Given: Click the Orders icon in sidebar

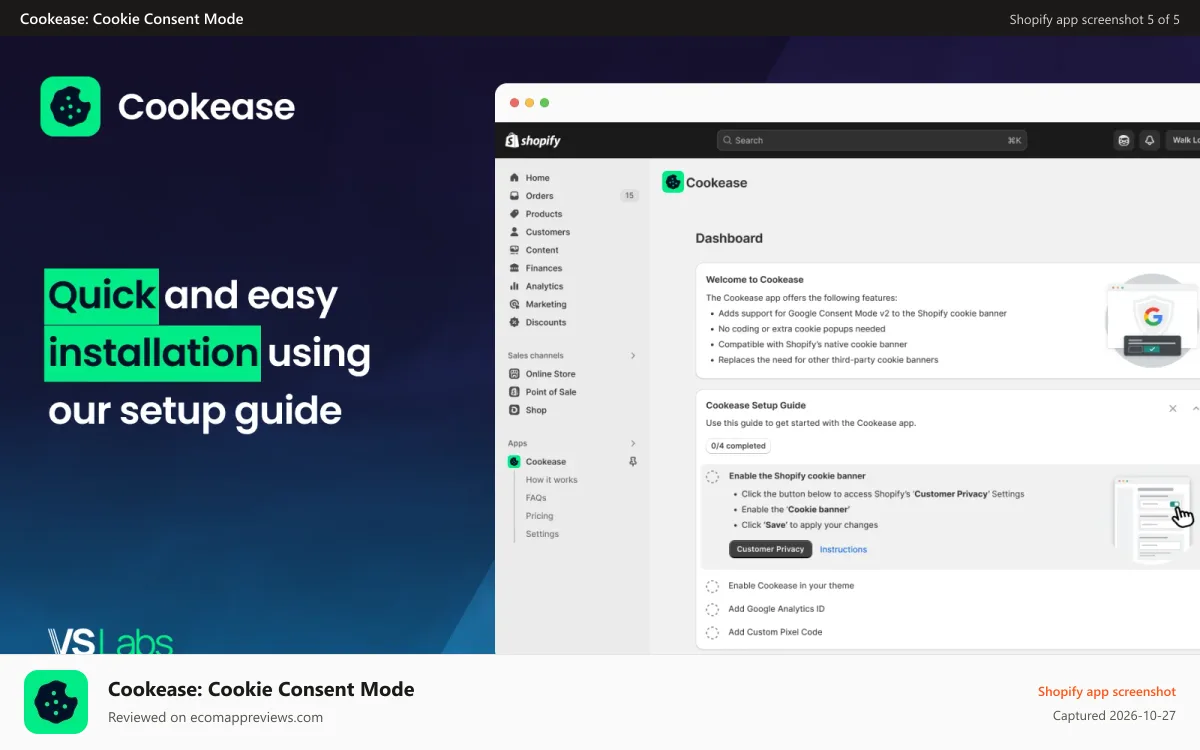Looking at the screenshot, I should [x=514, y=196].
